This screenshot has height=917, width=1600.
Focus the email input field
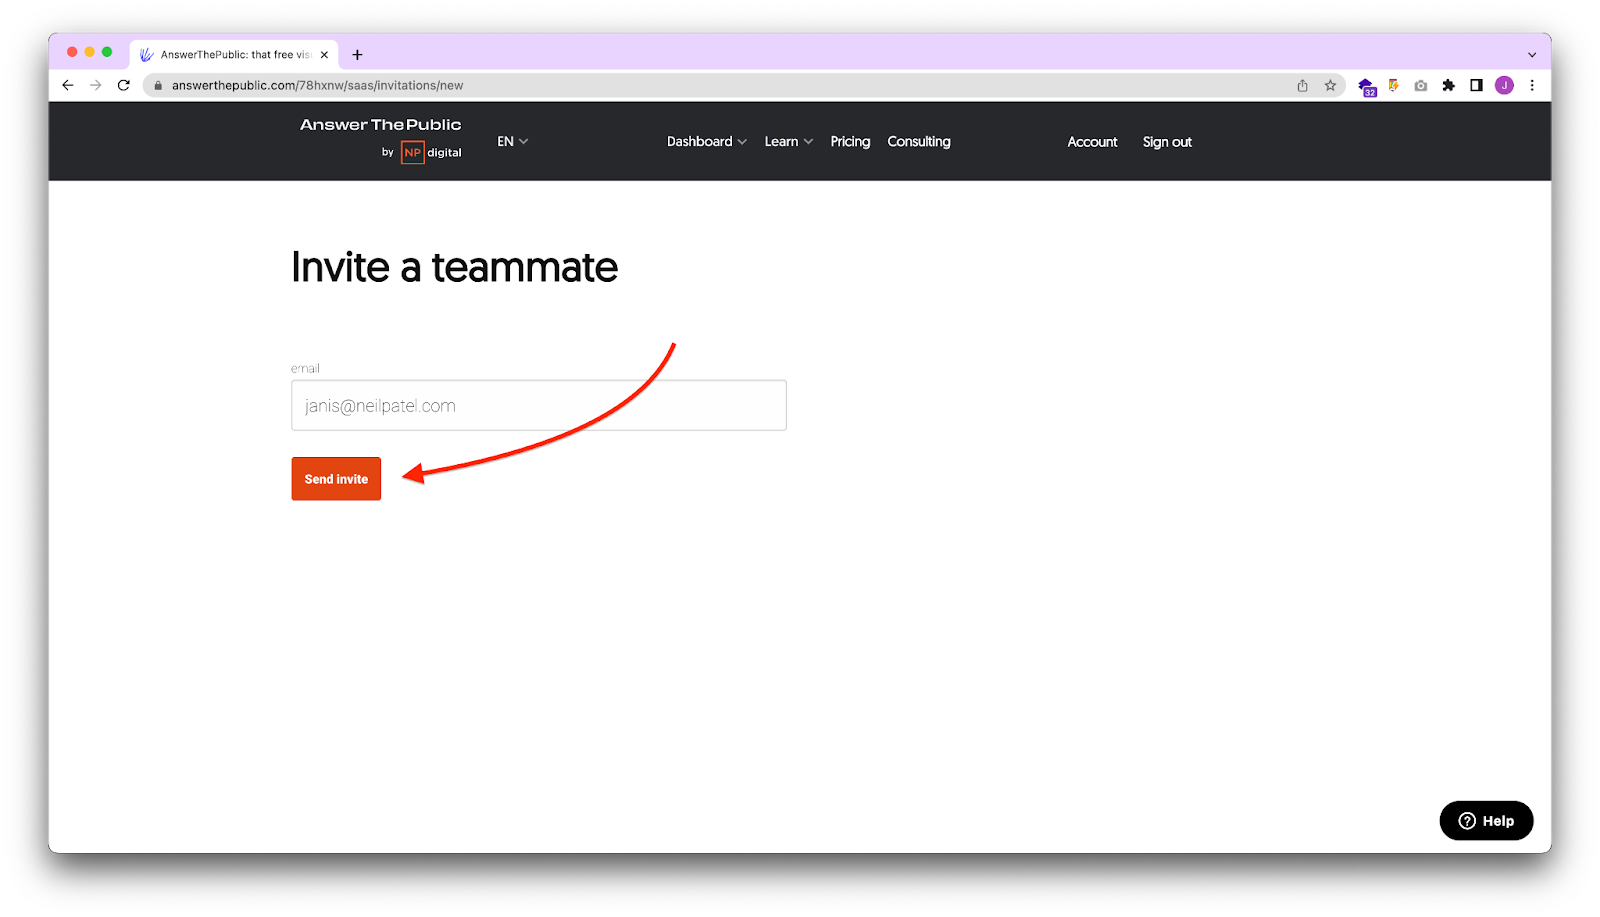(x=539, y=405)
